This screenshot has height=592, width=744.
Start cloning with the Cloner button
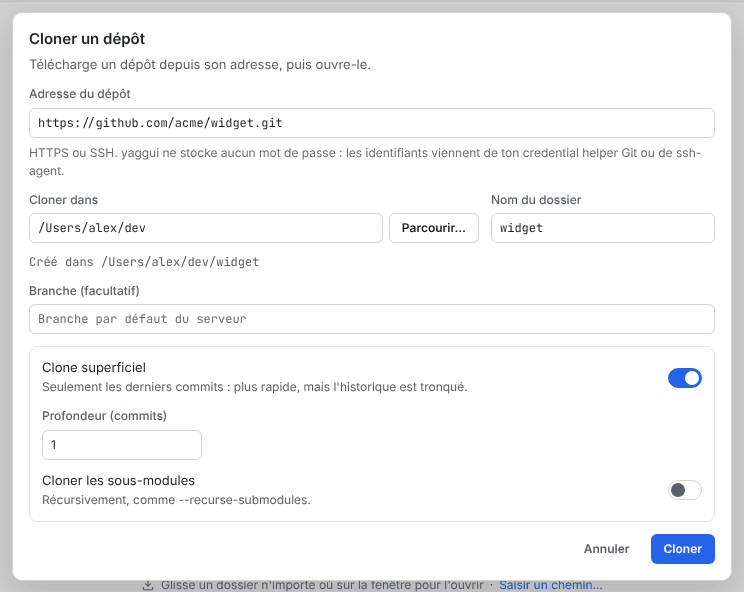[x=682, y=549]
